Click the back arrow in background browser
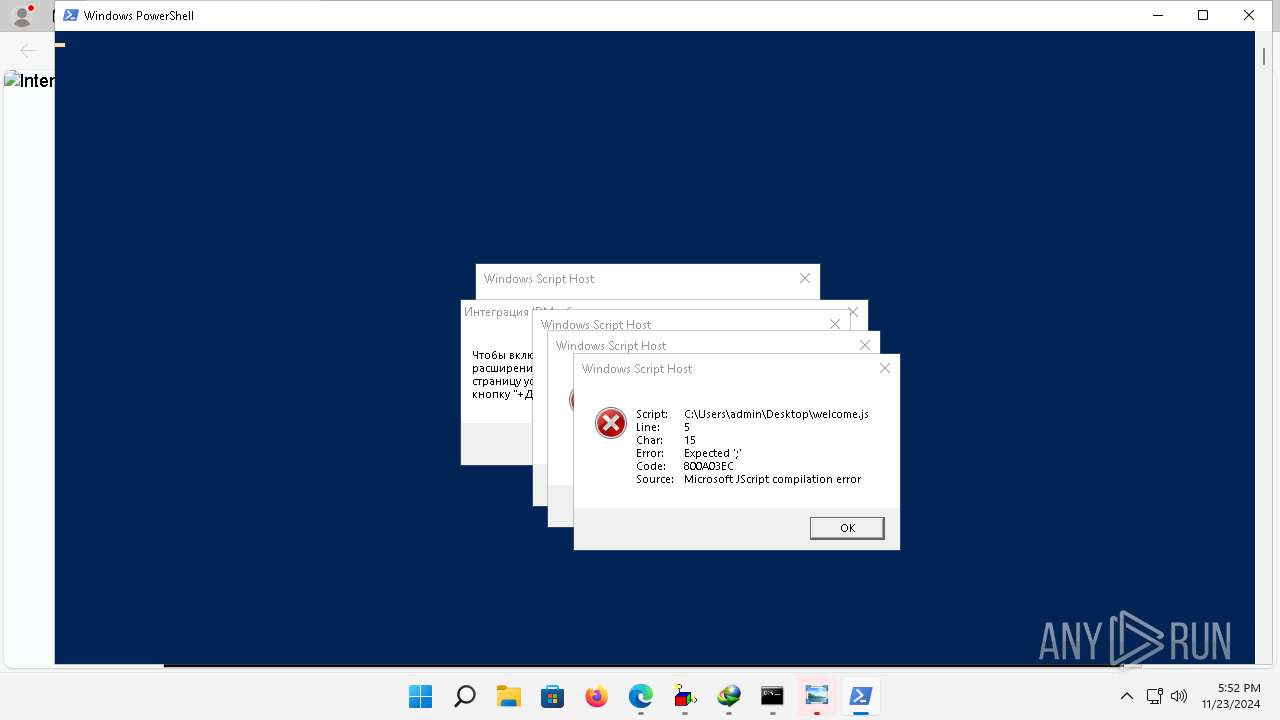 point(28,50)
